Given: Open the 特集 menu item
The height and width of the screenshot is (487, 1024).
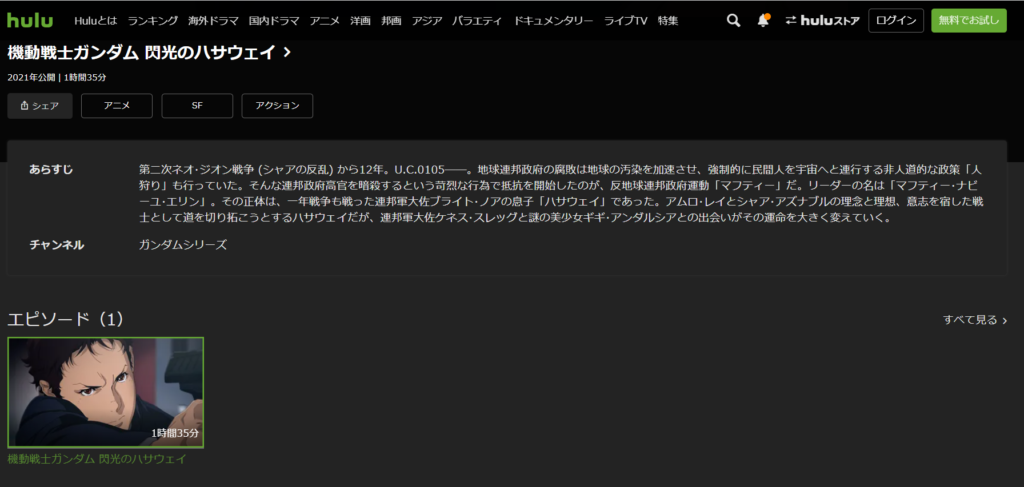Looking at the screenshot, I should click(668, 21).
